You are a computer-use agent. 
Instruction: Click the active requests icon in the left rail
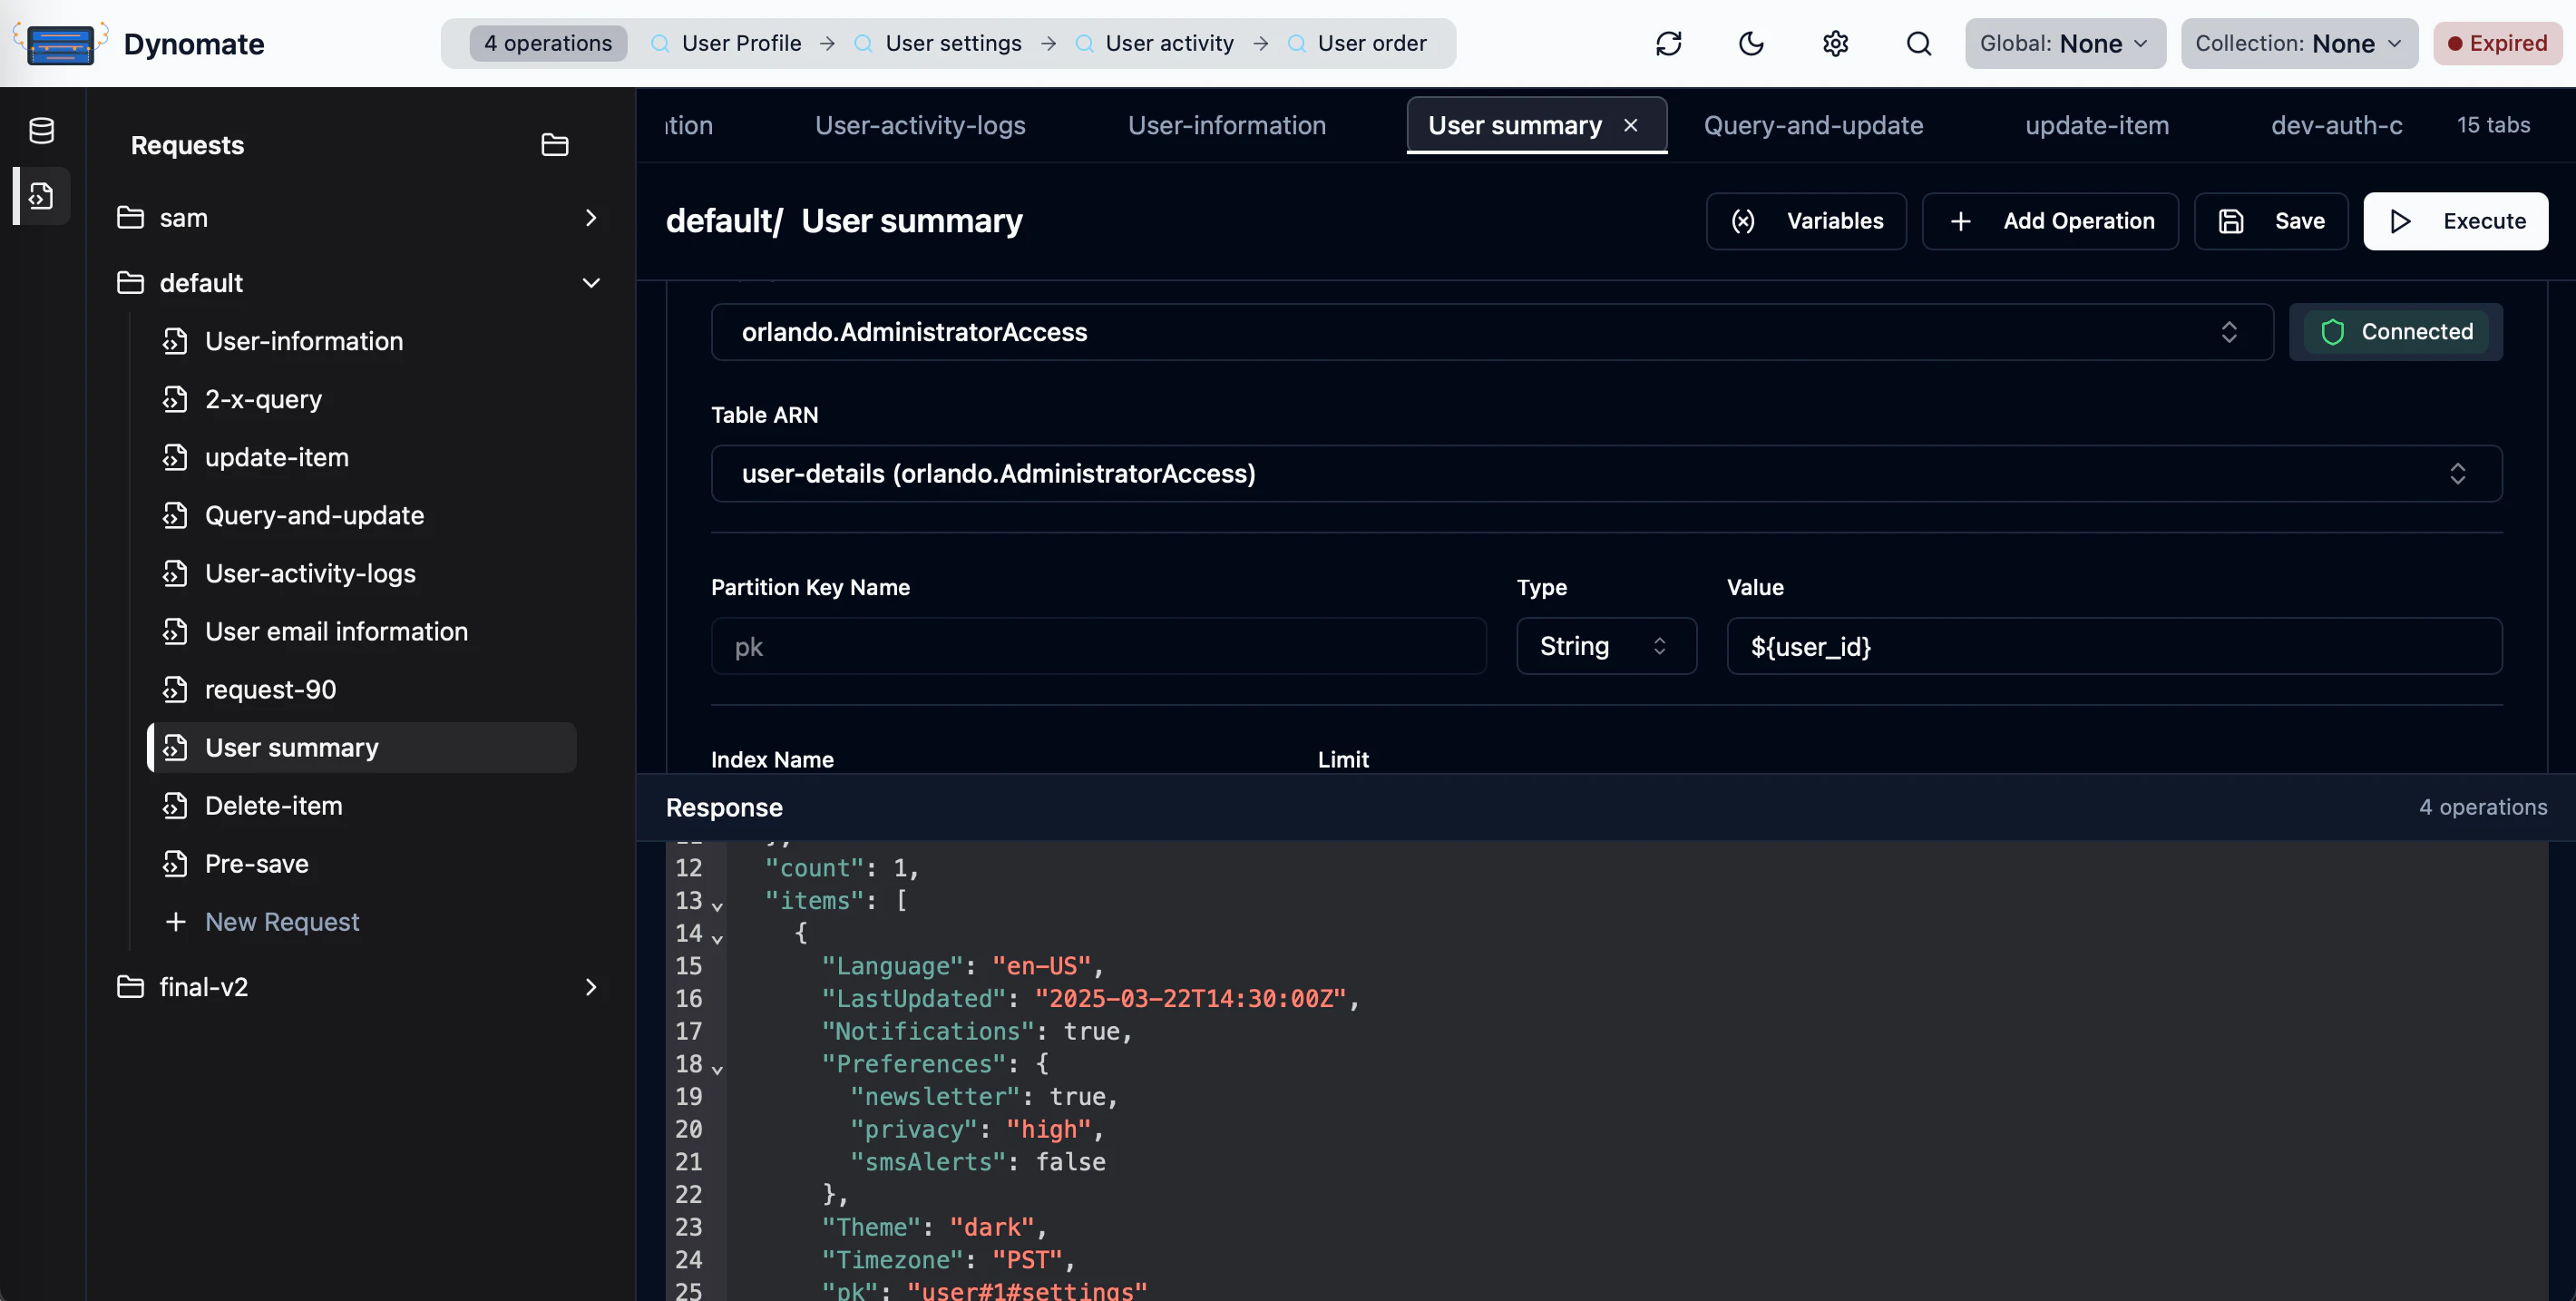pos(41,196)
